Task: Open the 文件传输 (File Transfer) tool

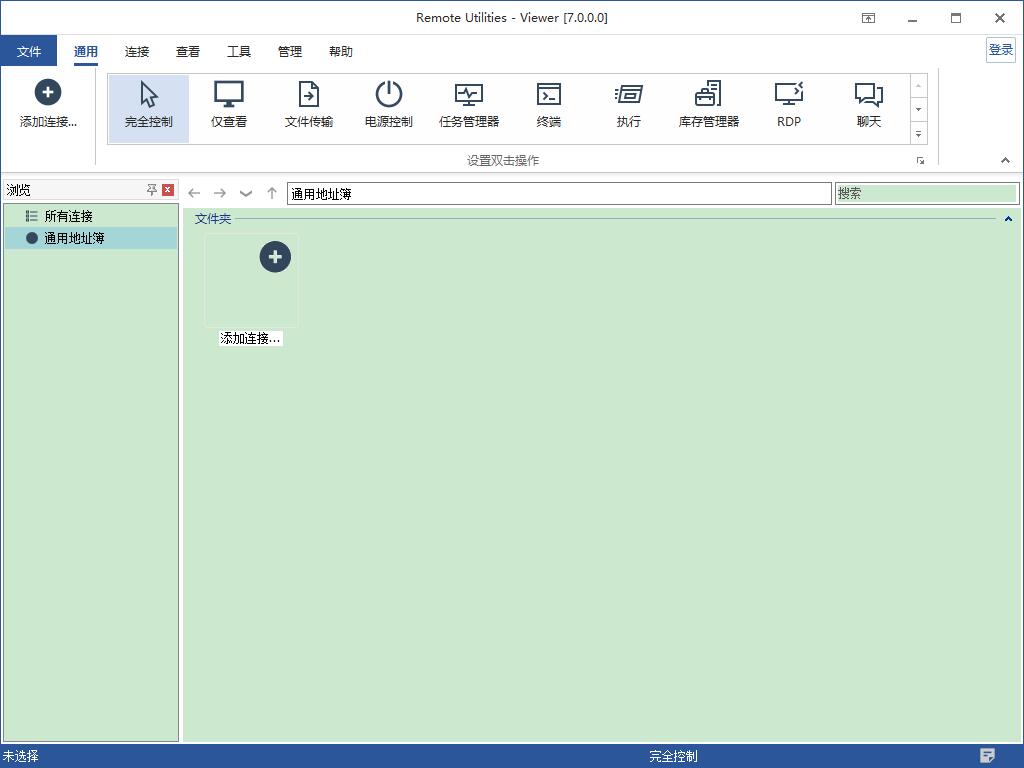Action: pyautogui.click(x=308, y=105)
